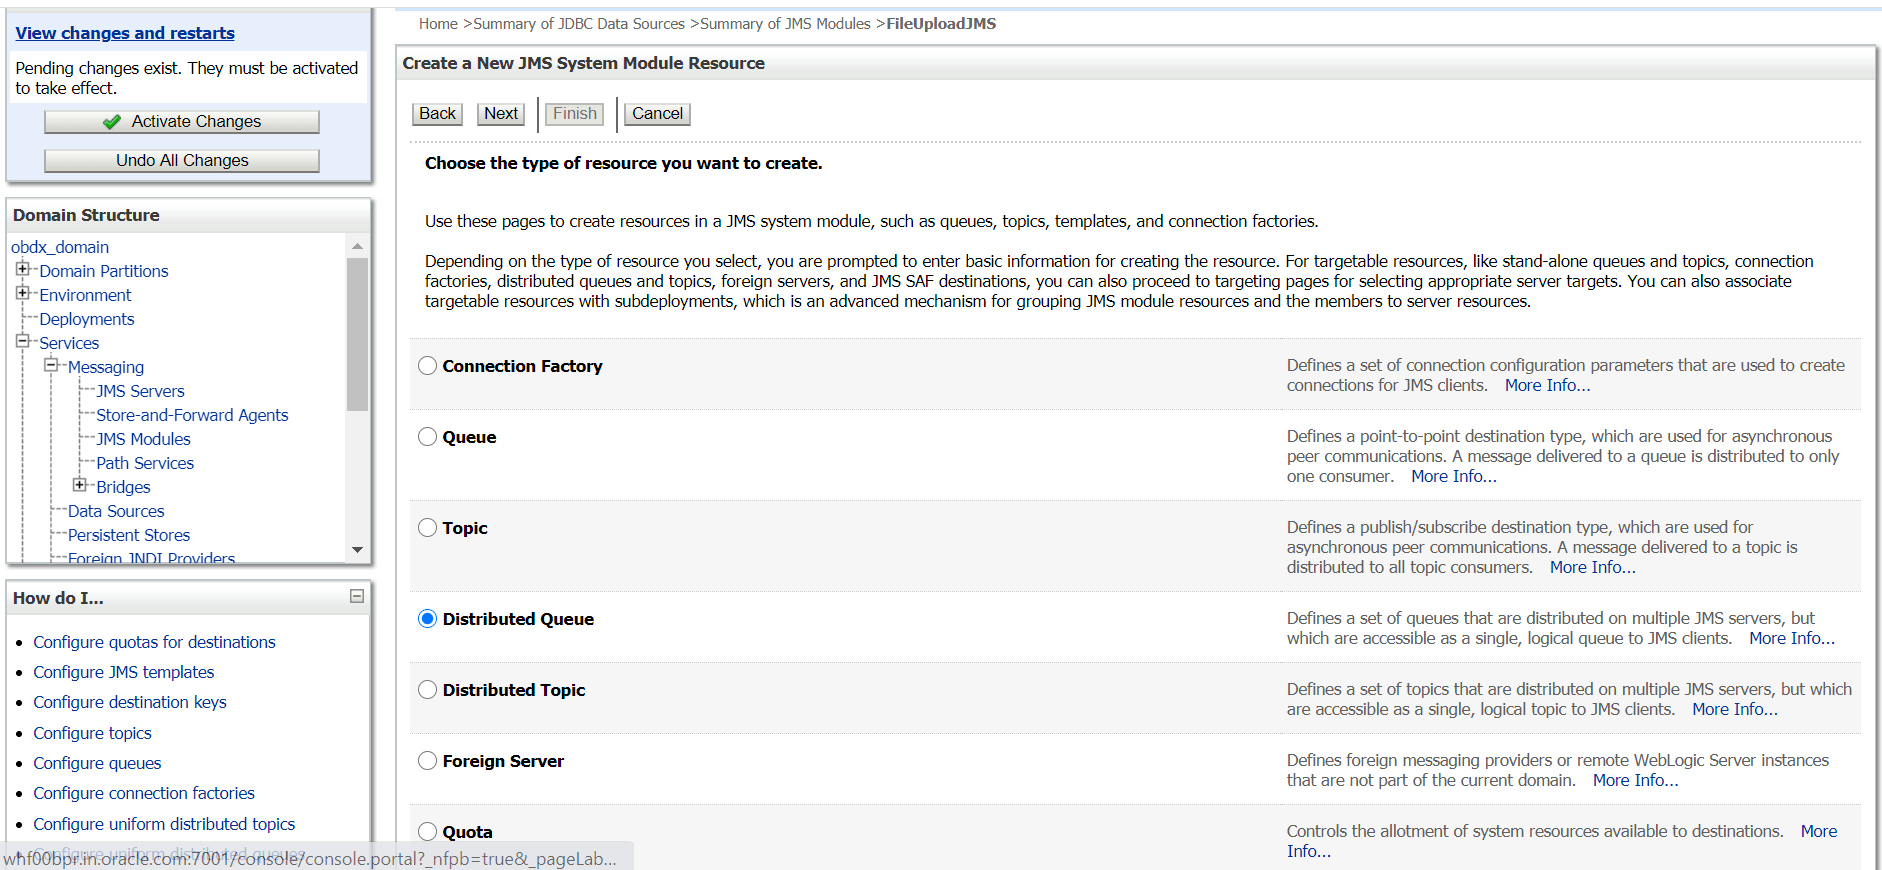Click the Activate Changes checkmark button
The width and height of the screenshot is (1882, 870).
(182, 122)
